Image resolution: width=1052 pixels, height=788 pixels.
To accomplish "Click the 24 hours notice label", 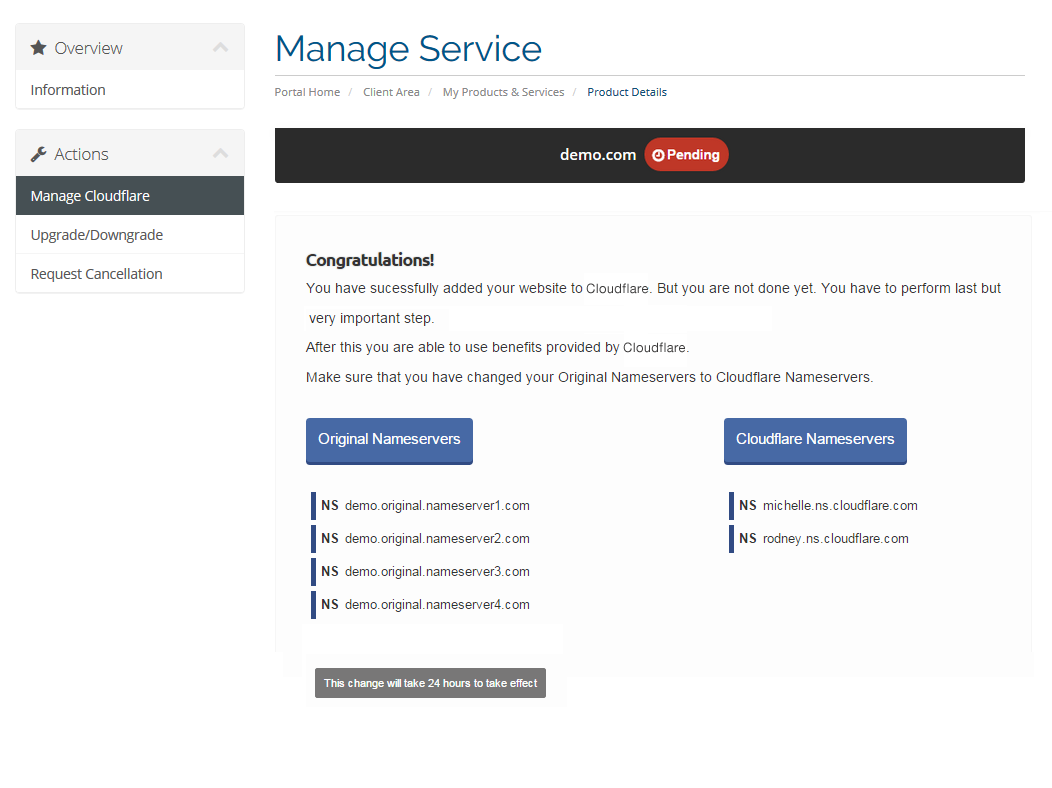I will [x=430, y=683].
